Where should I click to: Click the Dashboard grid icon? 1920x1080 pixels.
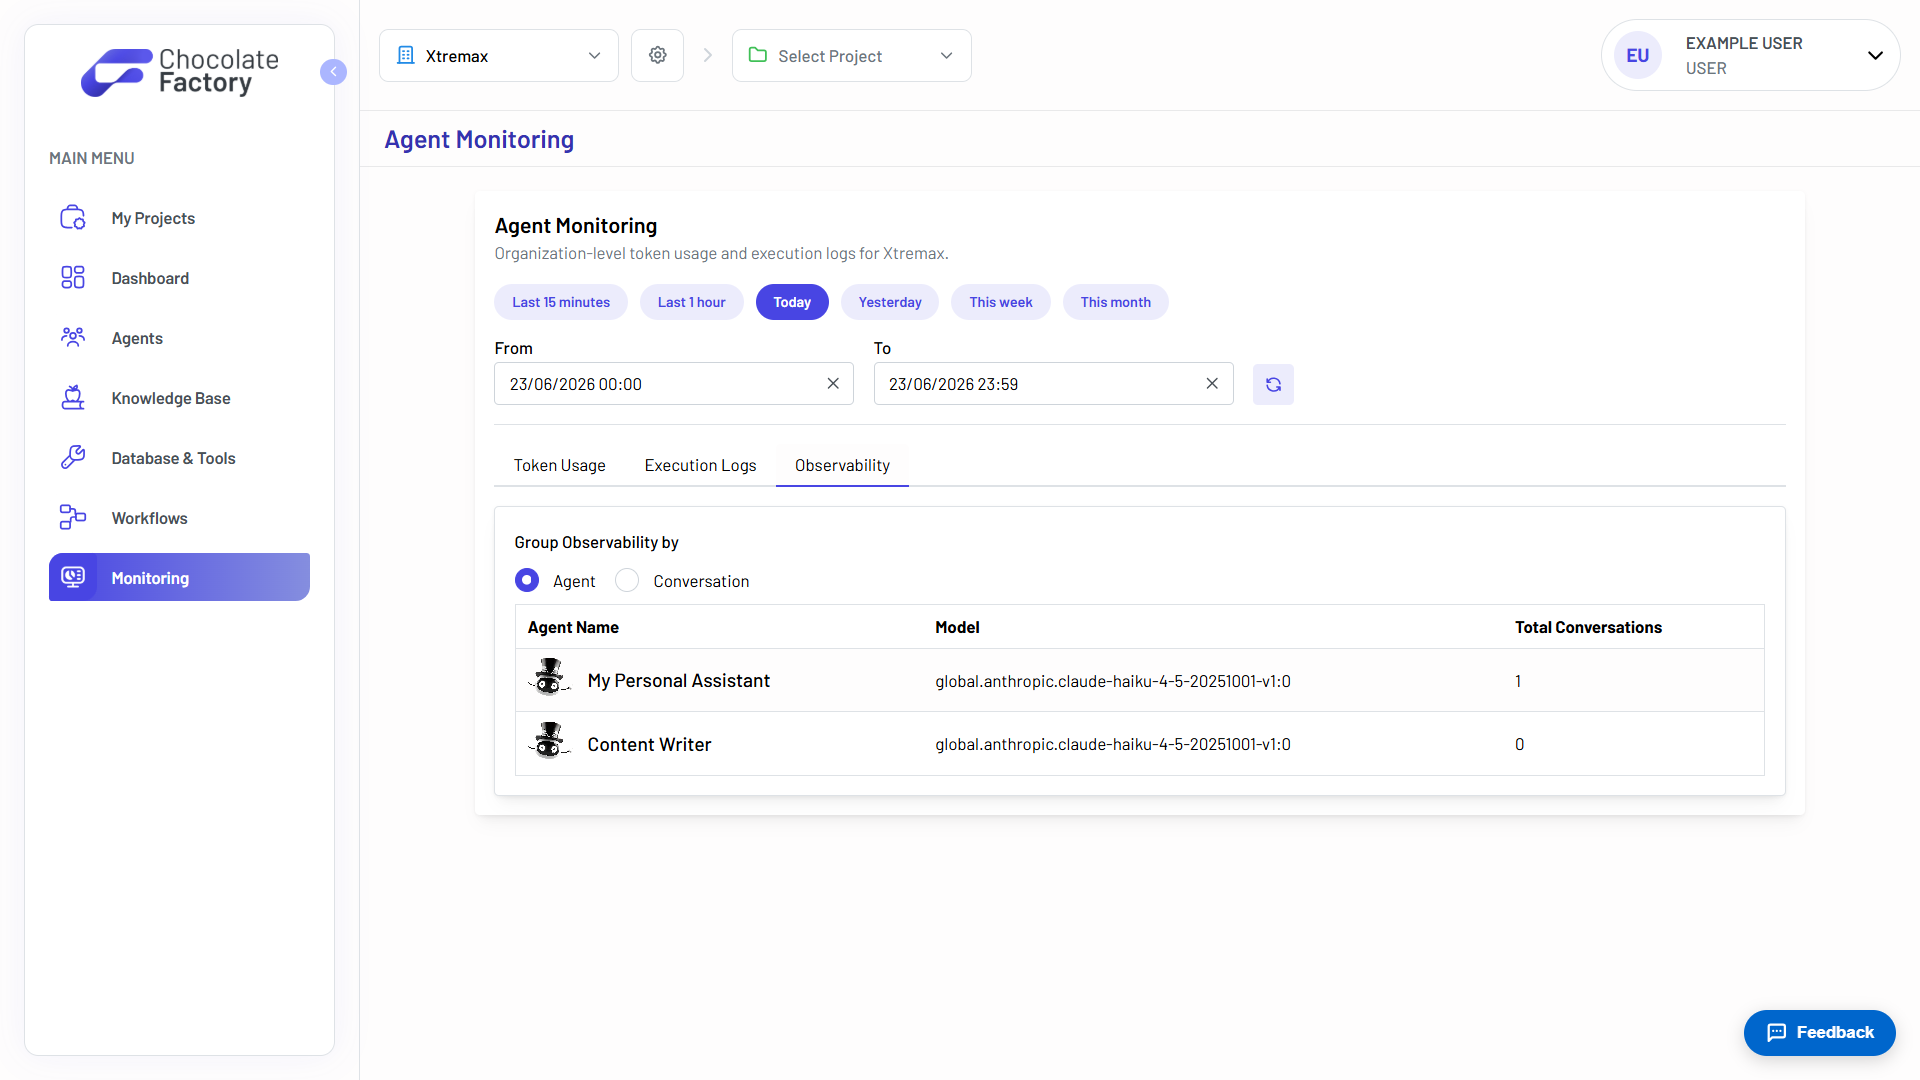tap(73, 278)
